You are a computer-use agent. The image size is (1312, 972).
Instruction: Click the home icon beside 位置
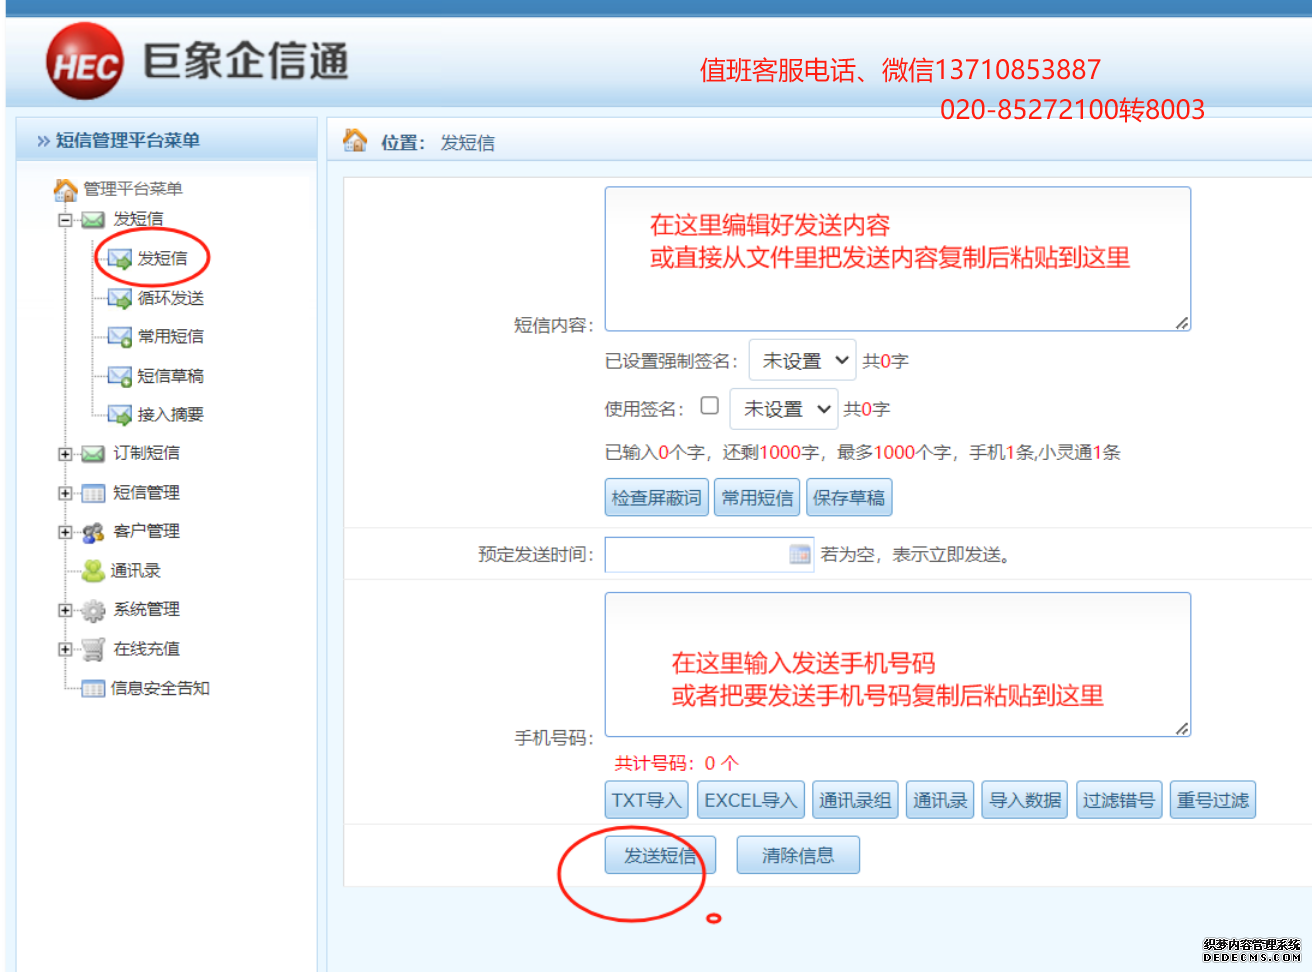(x=355, y=141)
